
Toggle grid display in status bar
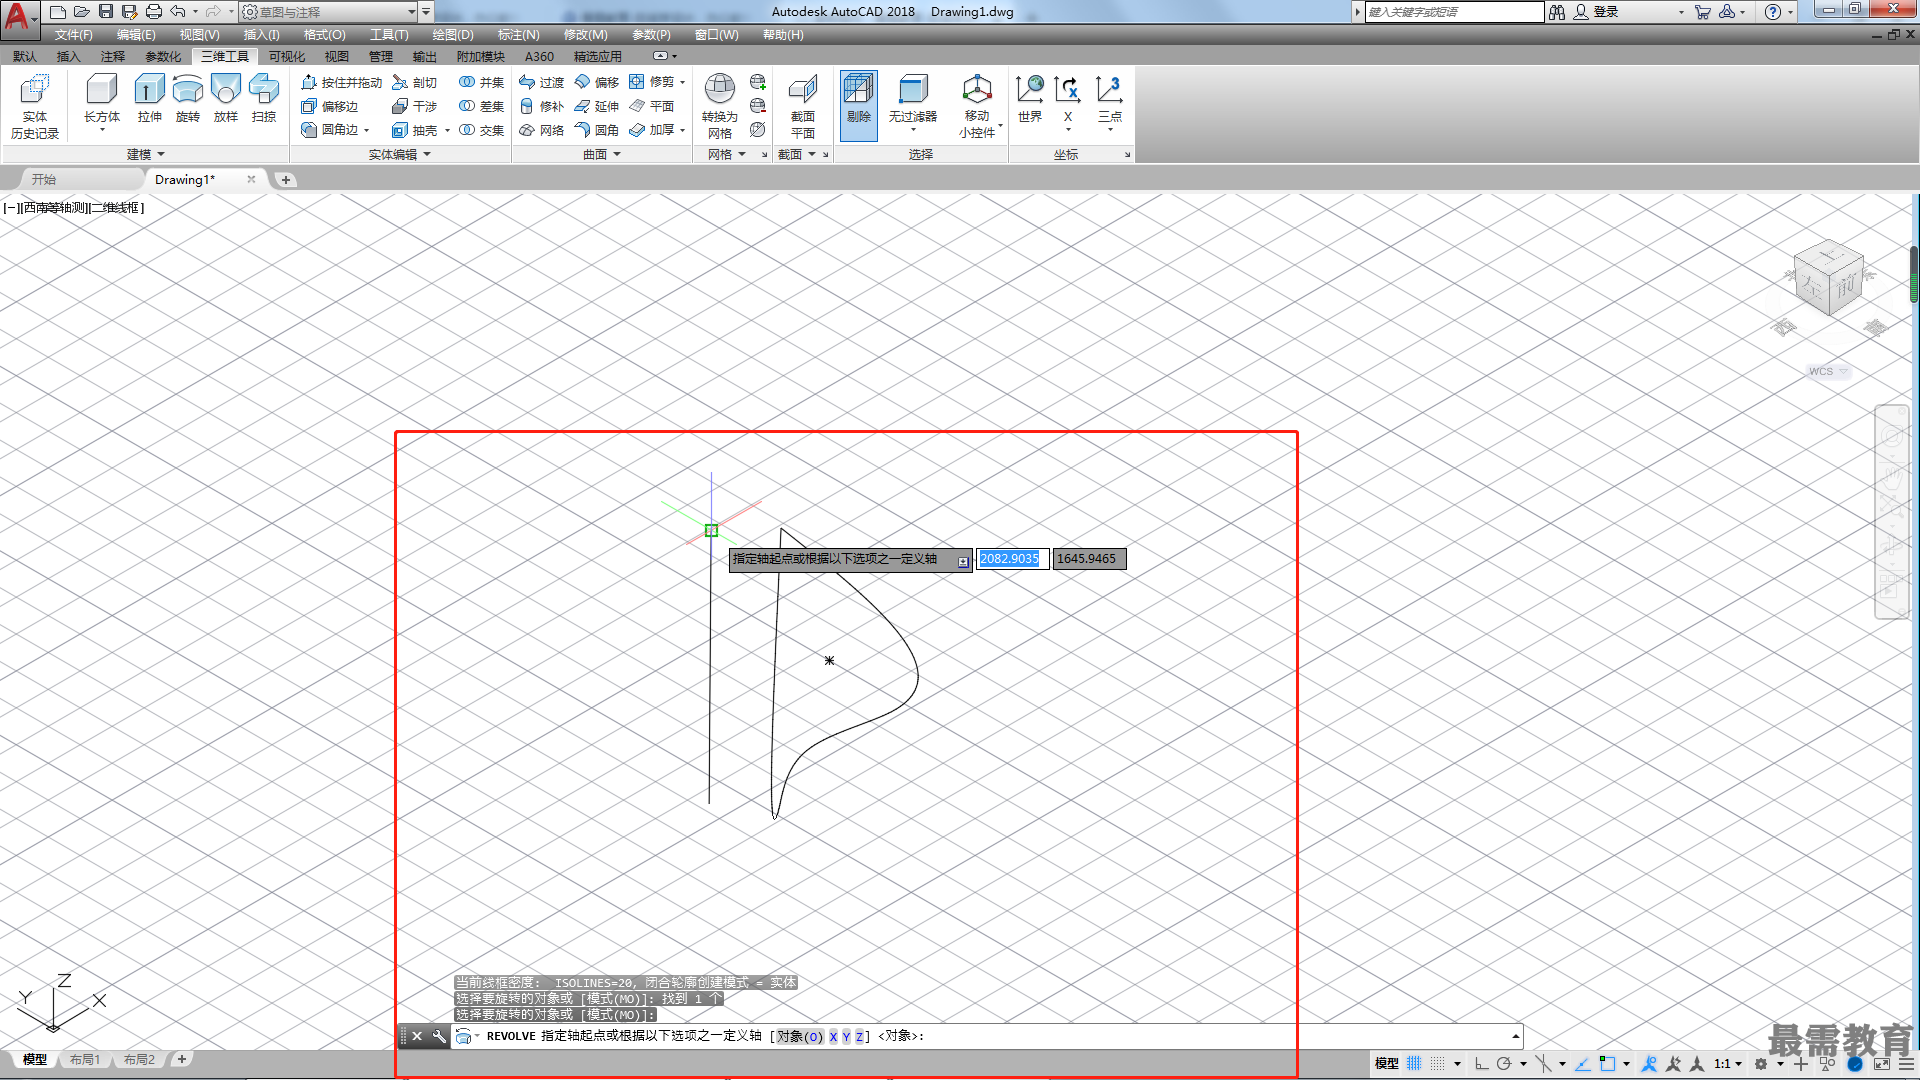point(1414,1064)
